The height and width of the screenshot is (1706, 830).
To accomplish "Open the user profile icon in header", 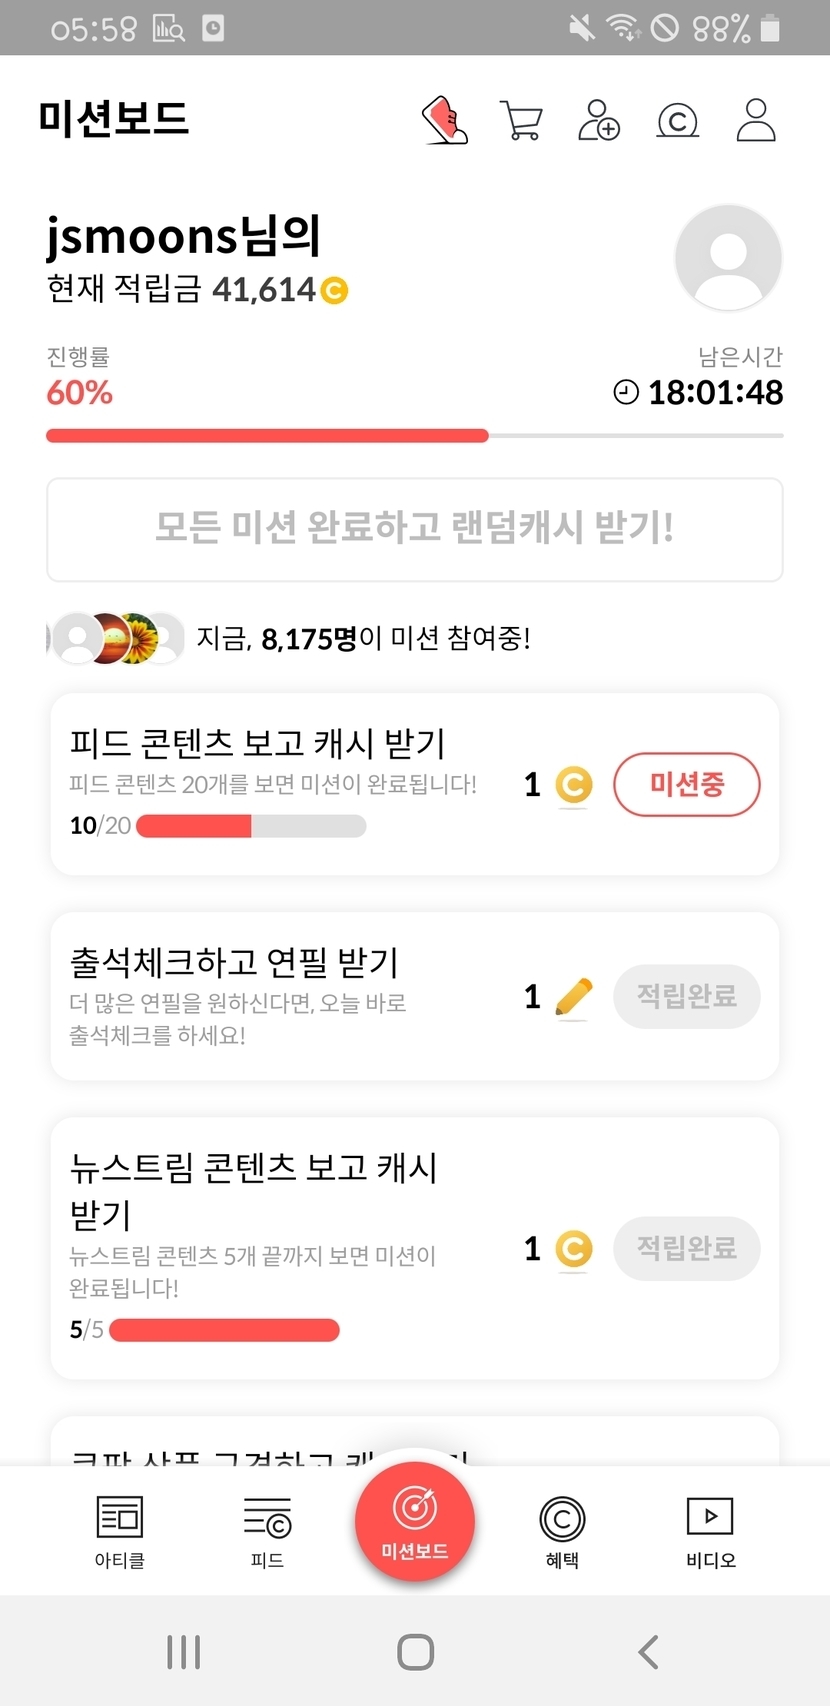I will coord(756,121).
